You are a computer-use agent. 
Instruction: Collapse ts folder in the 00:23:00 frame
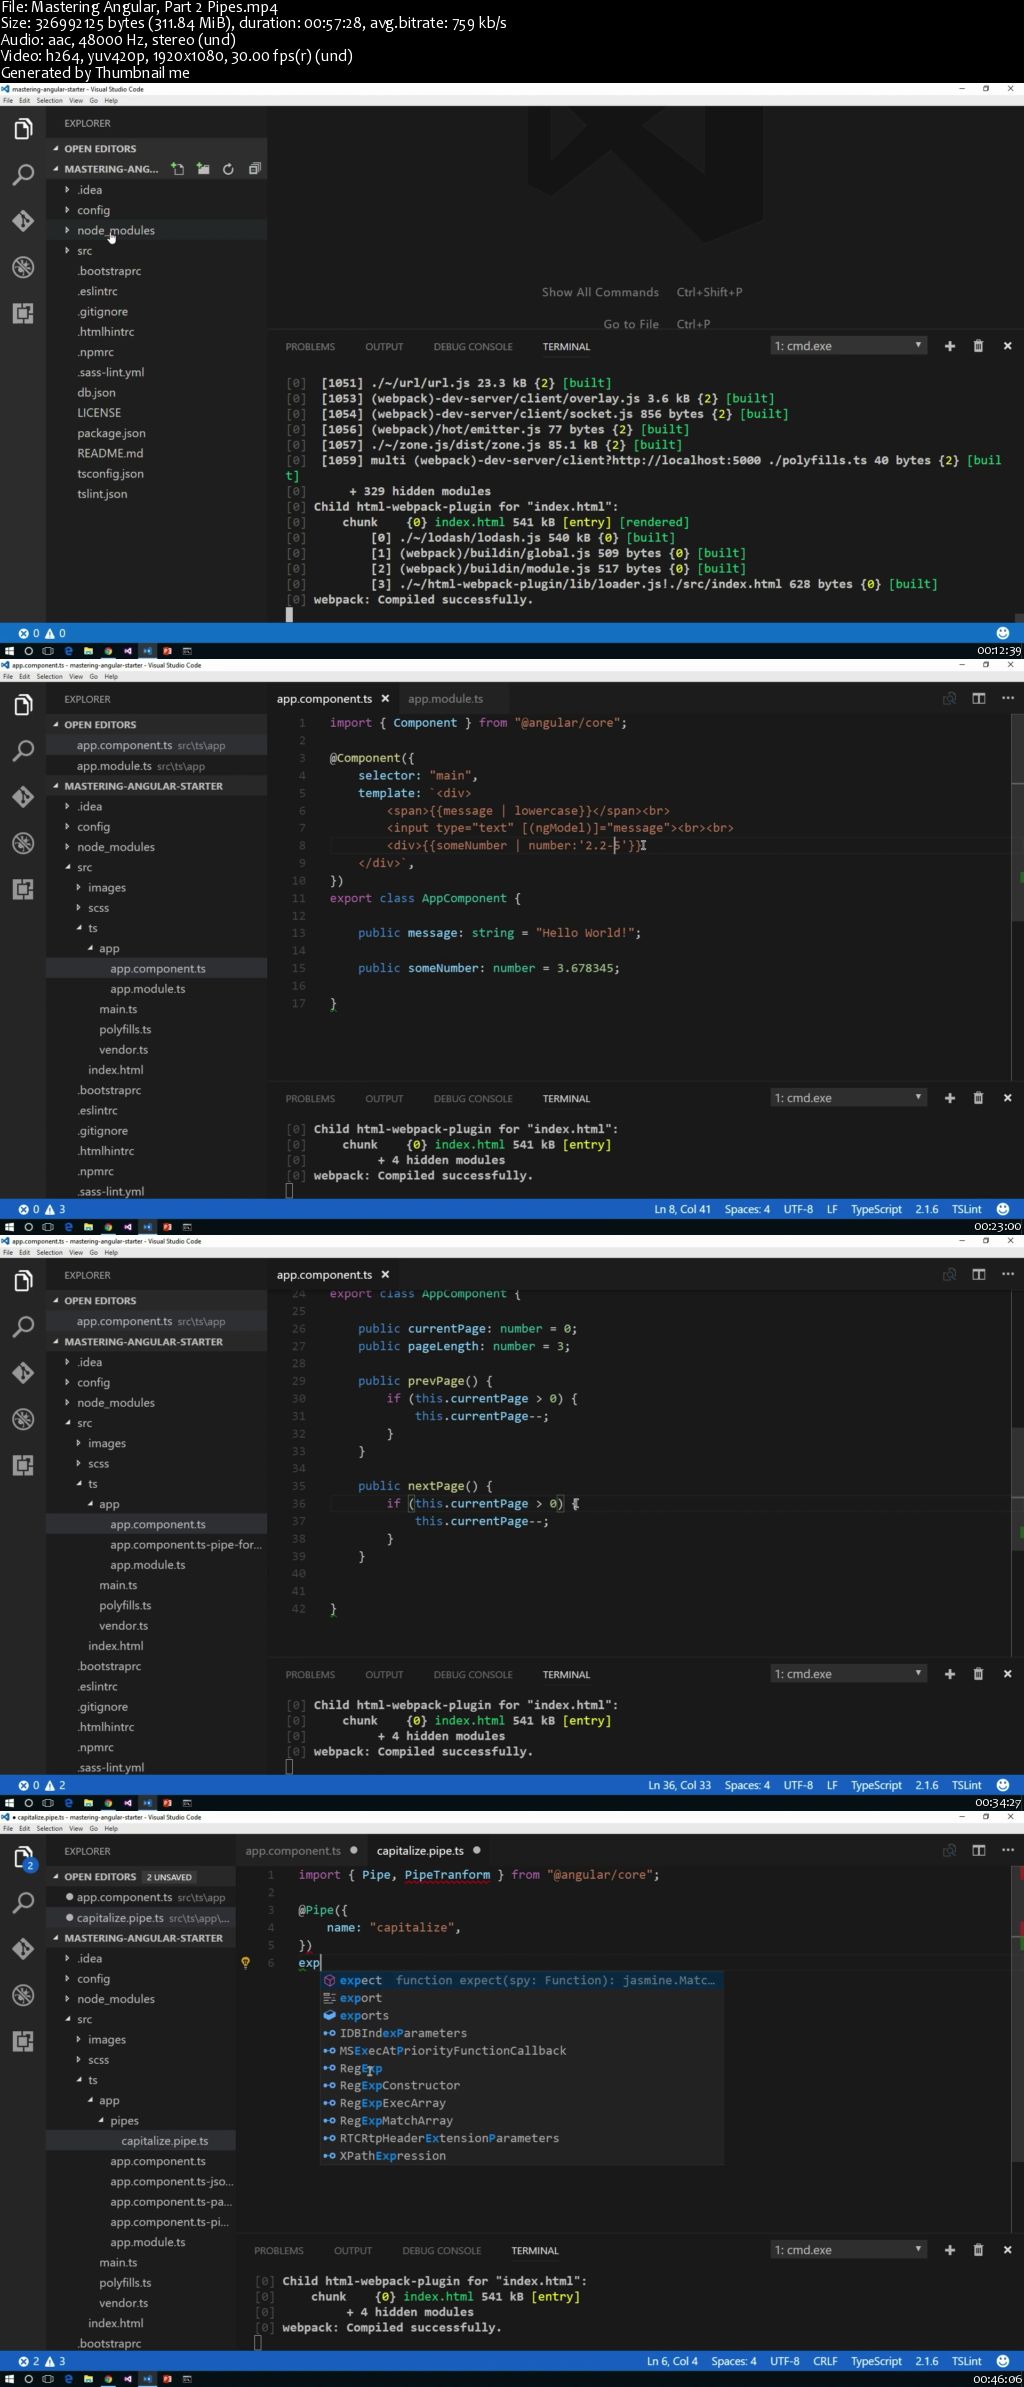(92, 928)
